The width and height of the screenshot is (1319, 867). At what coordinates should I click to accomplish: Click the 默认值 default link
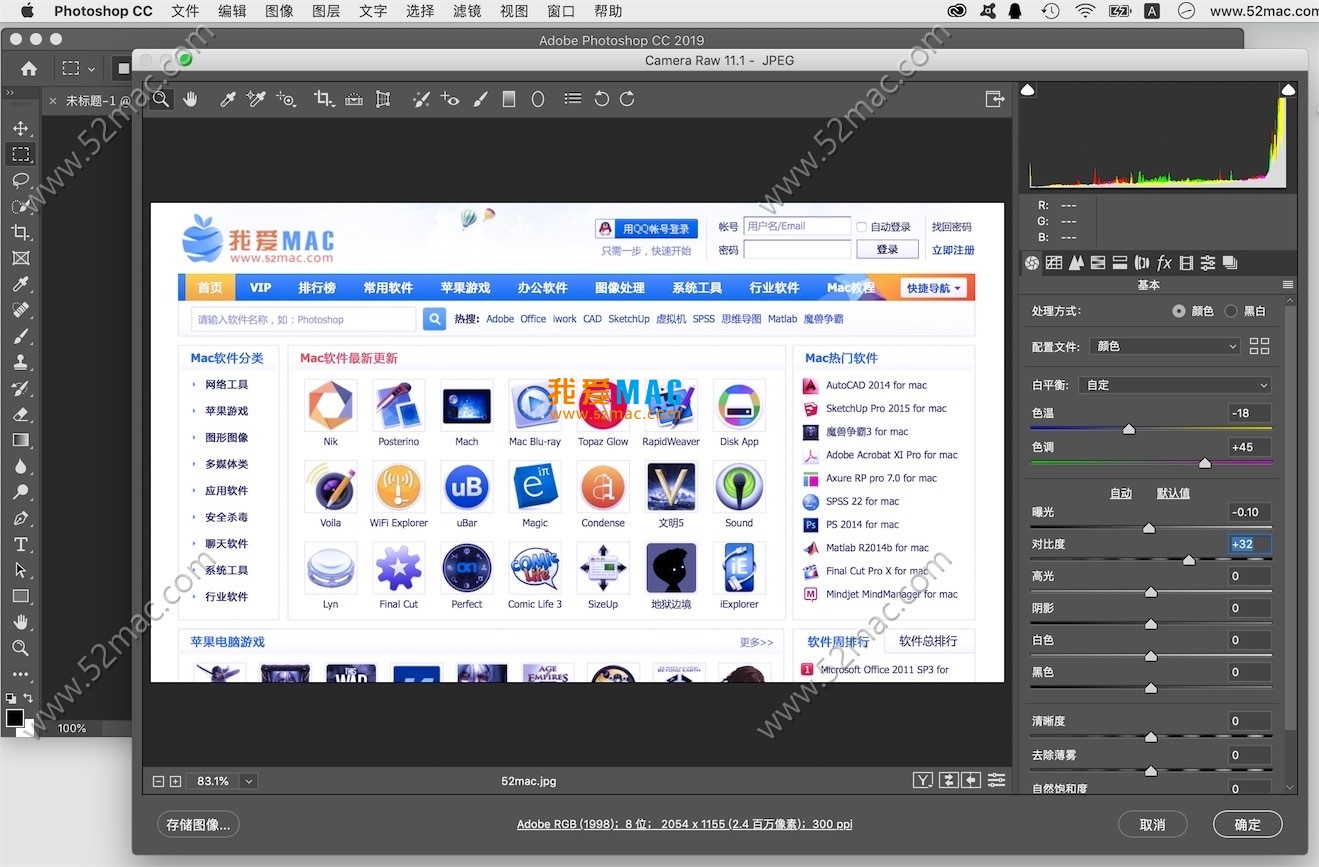pyautogui.click(x=1174, y=493)
